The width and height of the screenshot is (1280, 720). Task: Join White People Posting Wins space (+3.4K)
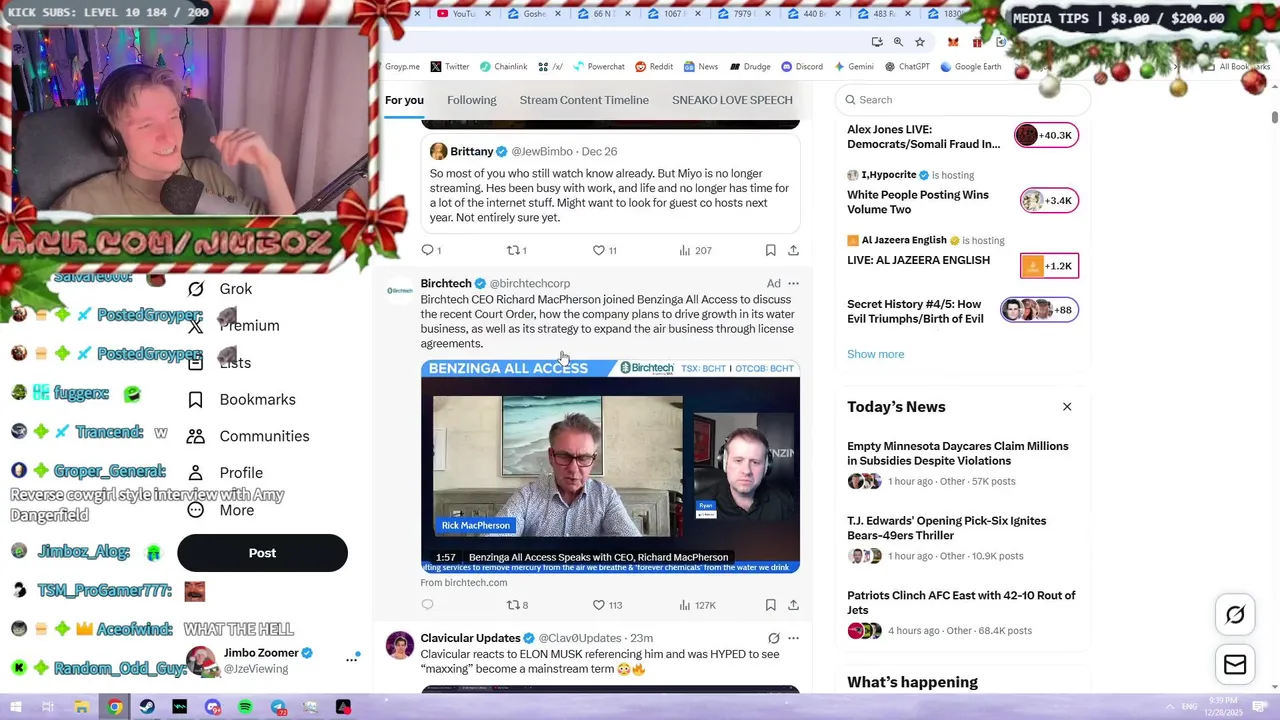1049,201
